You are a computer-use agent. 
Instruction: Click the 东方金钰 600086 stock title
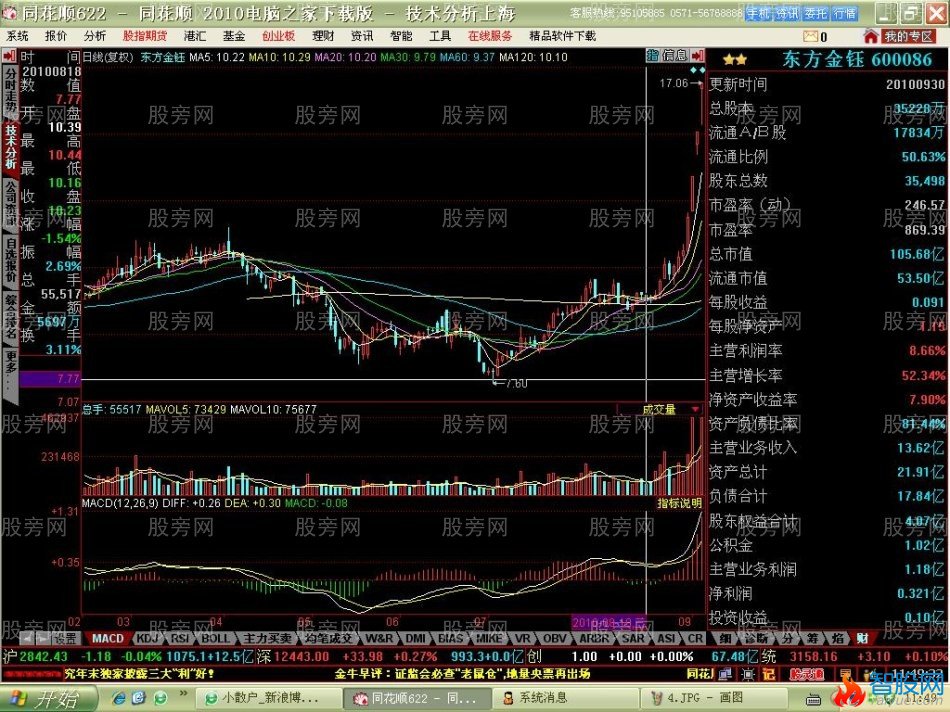coord(856,59)
